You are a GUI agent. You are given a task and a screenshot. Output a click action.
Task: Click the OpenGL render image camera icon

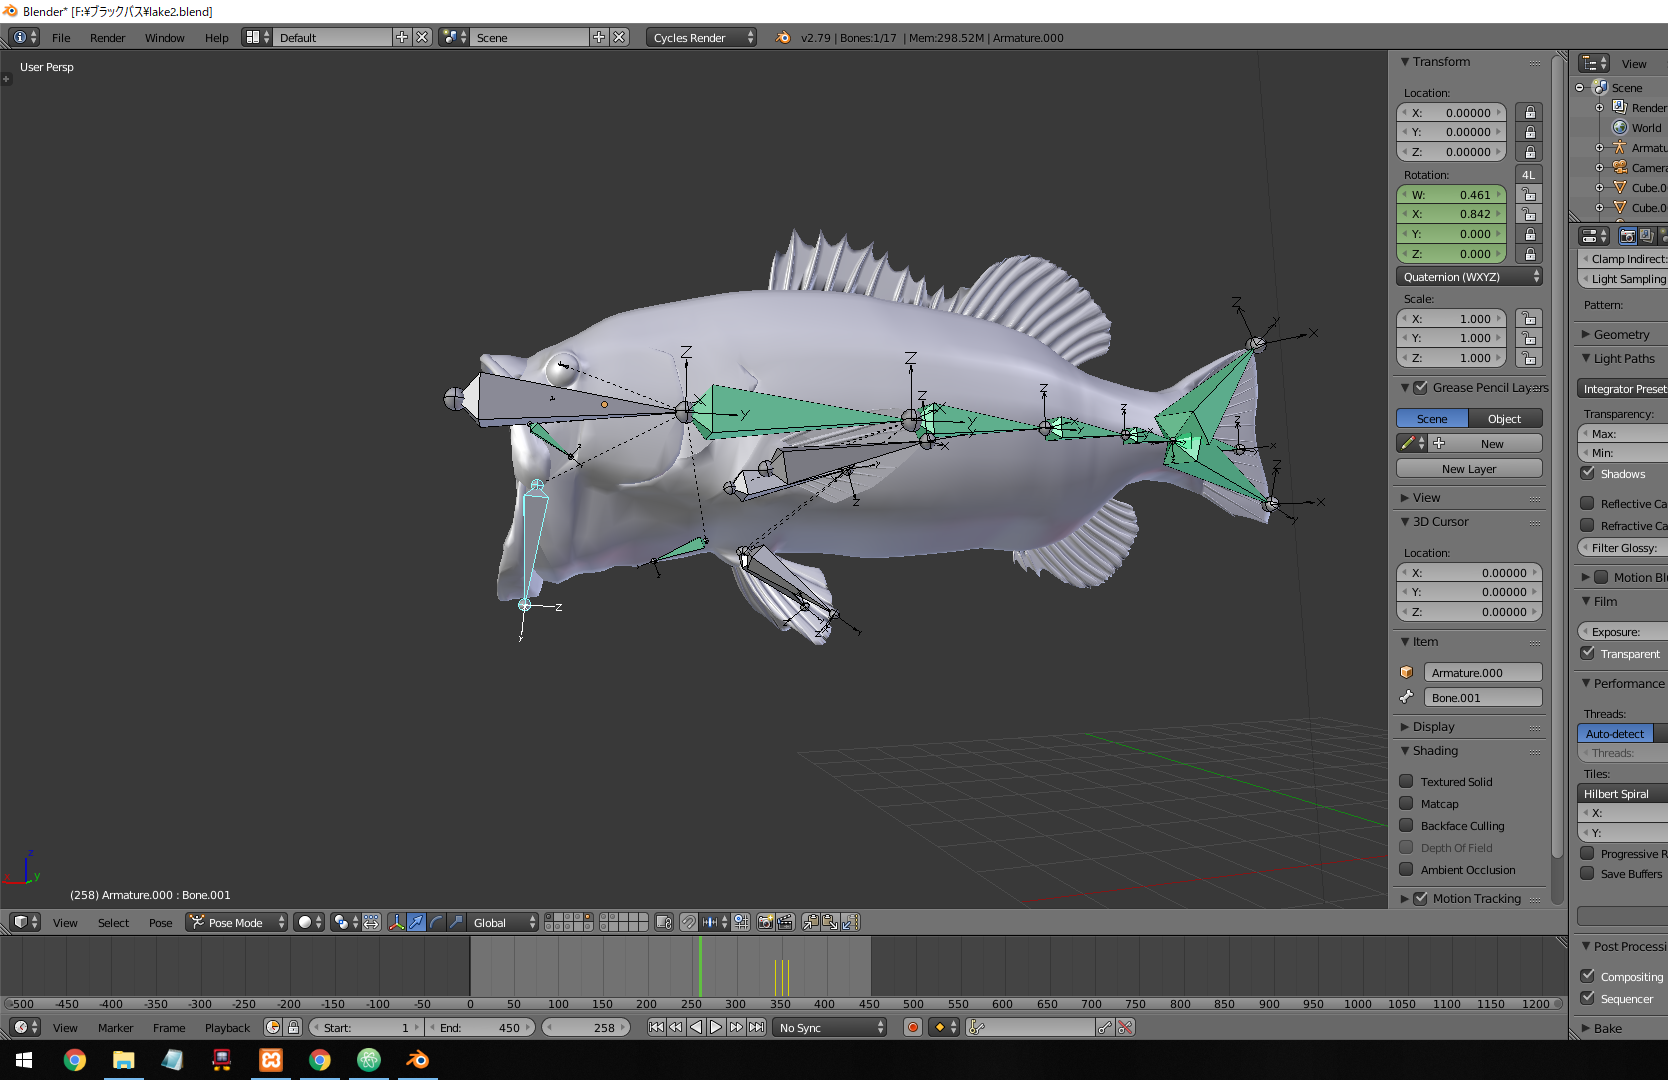click(x=765, y=922)
